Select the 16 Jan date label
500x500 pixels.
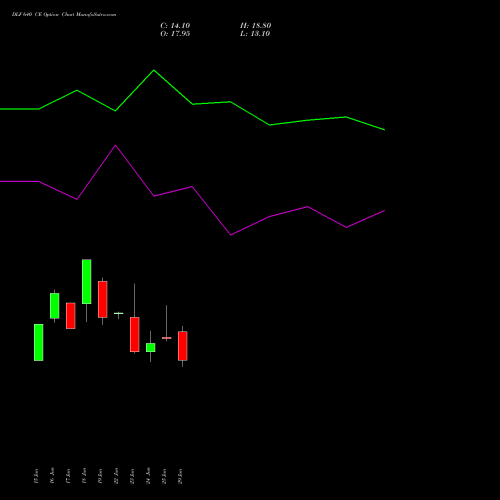pos(52,476)
